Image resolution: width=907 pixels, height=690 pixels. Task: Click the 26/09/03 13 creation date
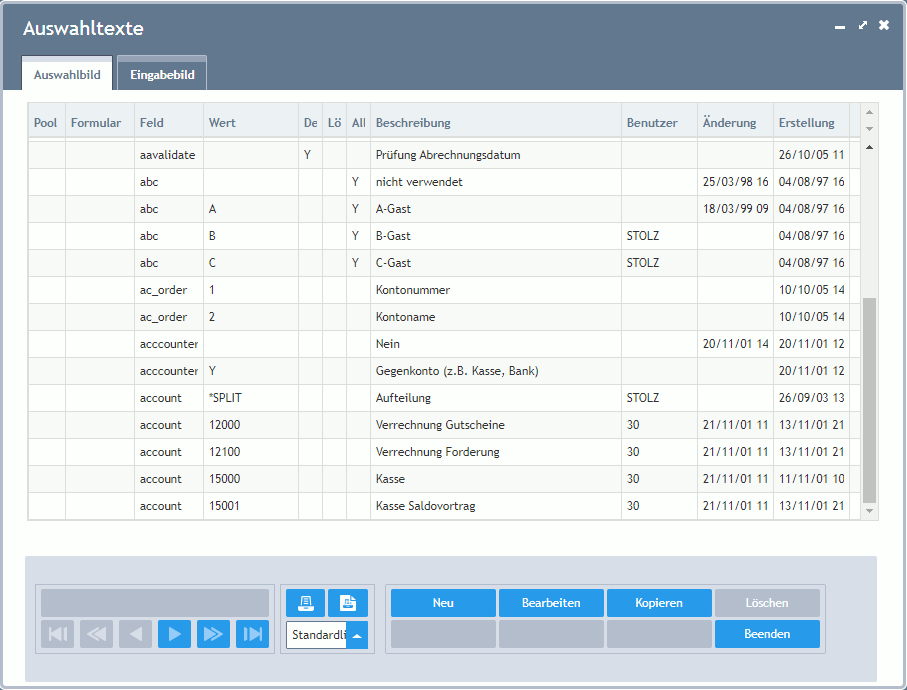[x=812, y=398]
